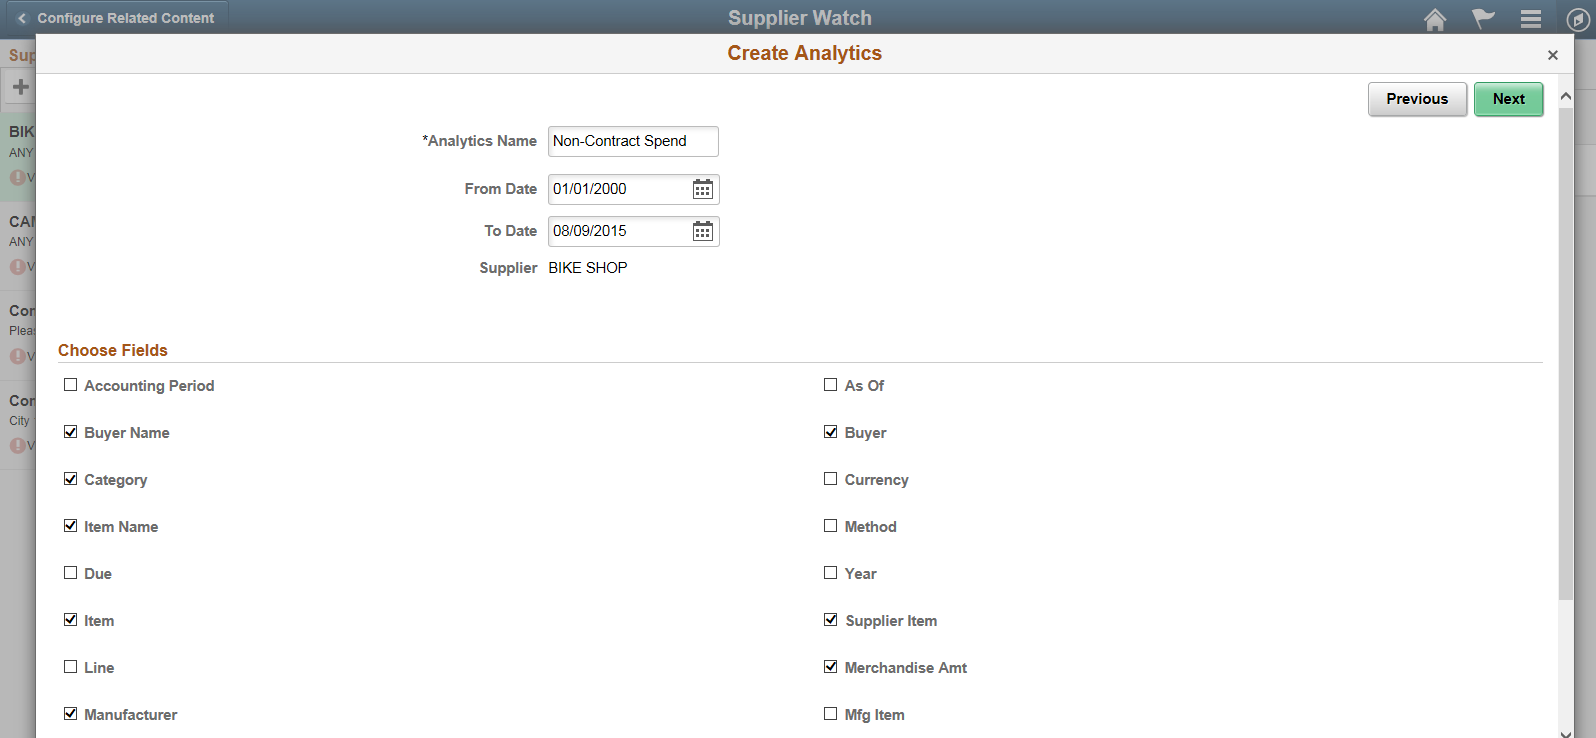Check the Due checkbox

click(x=70, y=573)
